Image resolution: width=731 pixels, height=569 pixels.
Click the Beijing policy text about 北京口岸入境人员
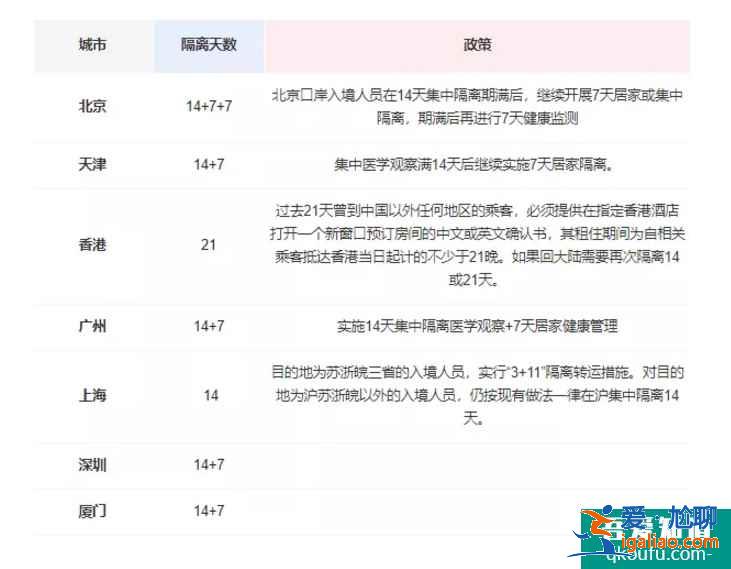[x=477, y=107]
